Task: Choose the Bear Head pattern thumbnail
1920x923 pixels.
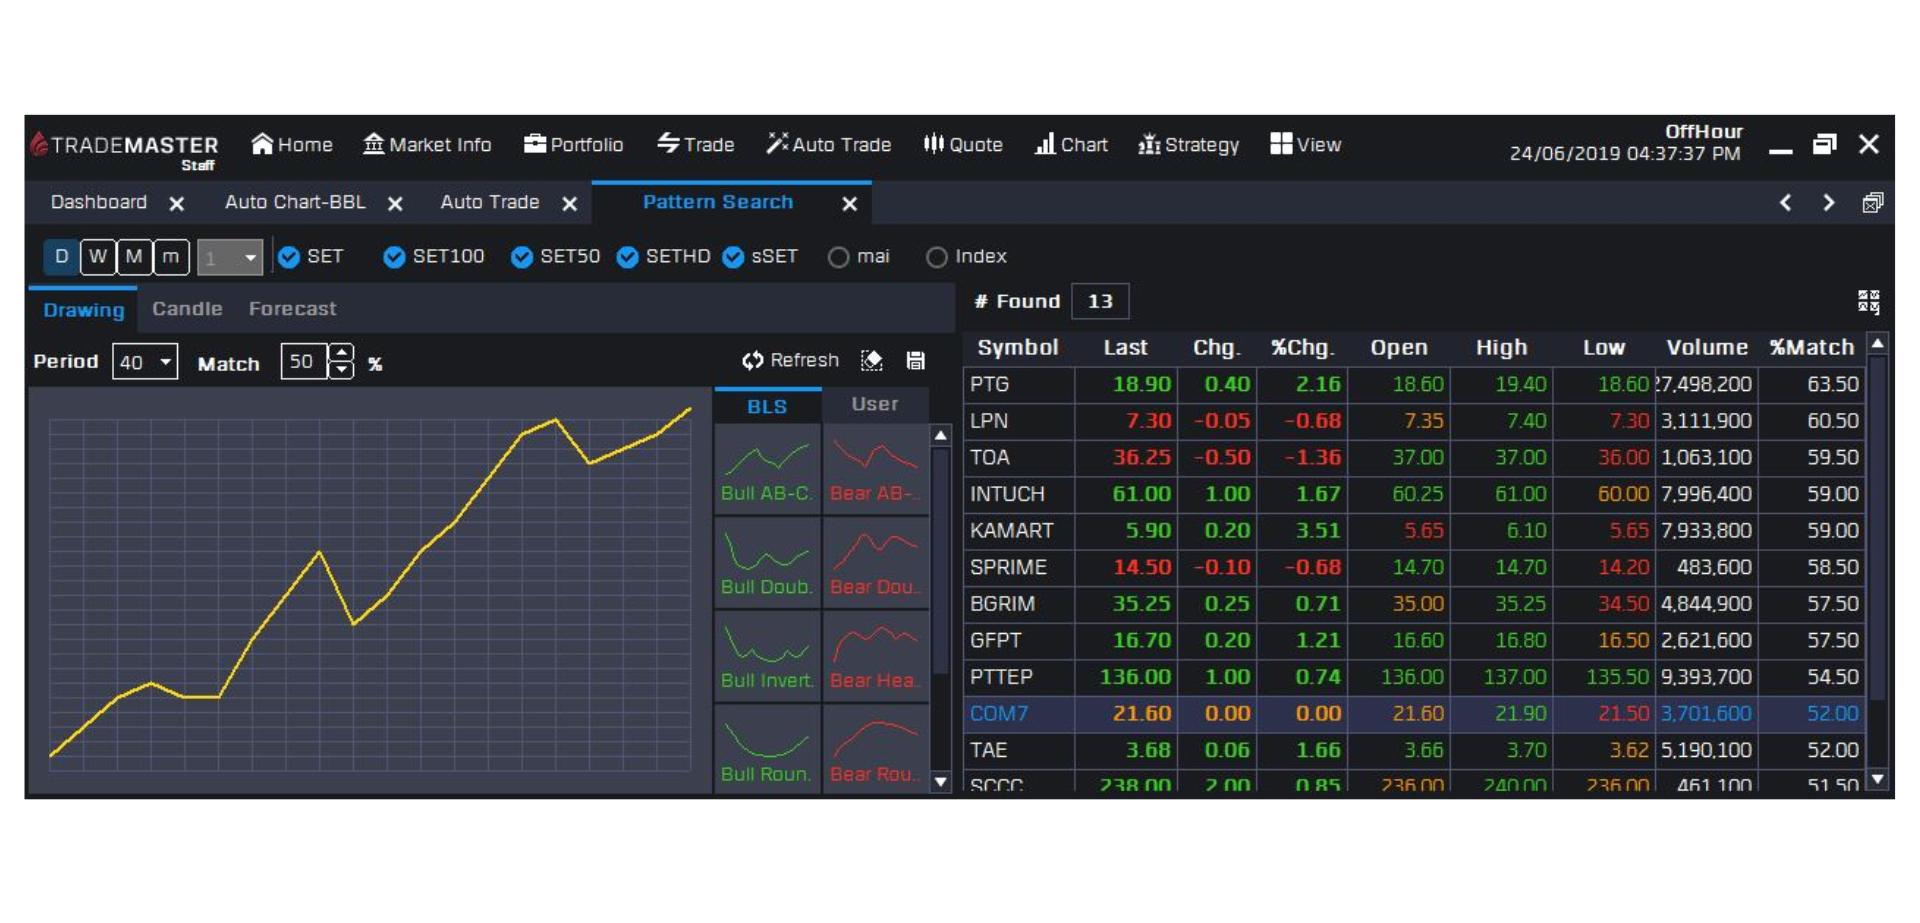Action: pyautogui.click(x=875, y=656)
